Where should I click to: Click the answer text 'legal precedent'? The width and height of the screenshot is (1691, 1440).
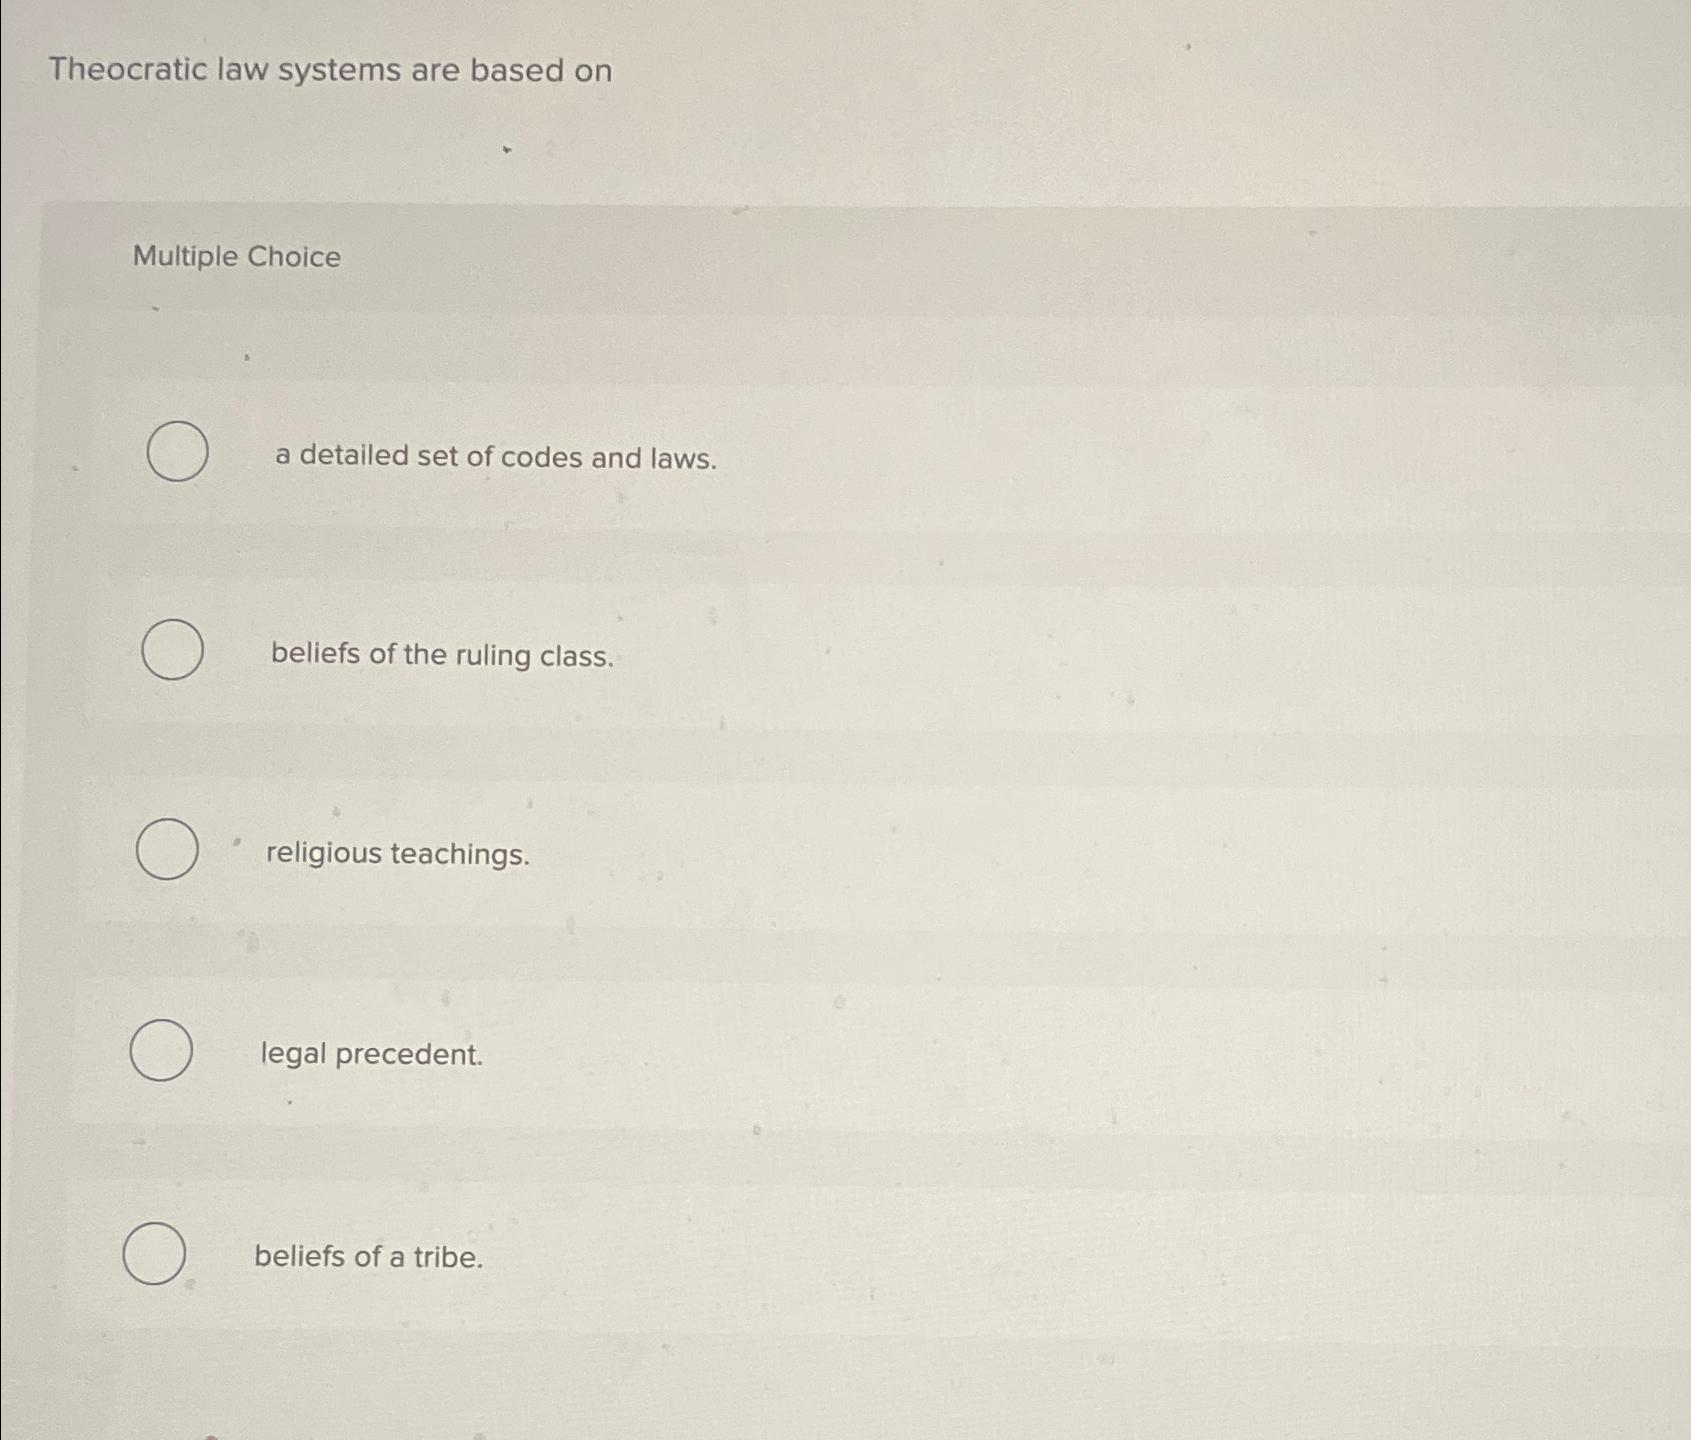coord(370,1055)
